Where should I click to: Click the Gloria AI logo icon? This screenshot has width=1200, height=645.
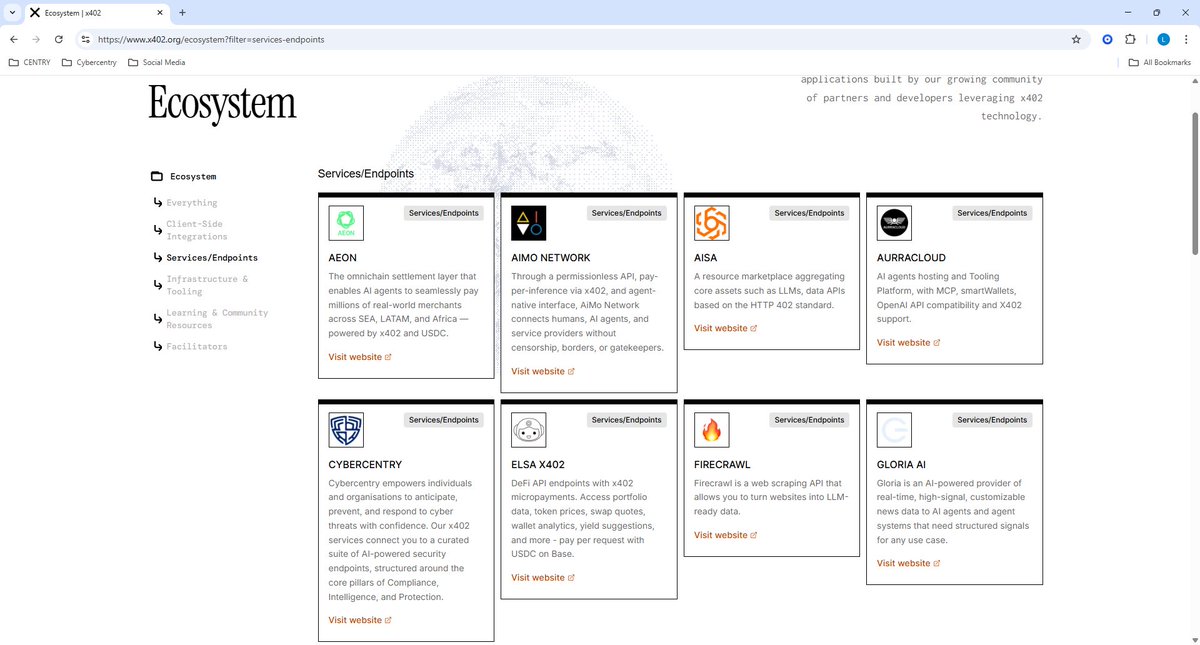click(x=894, y=430)
